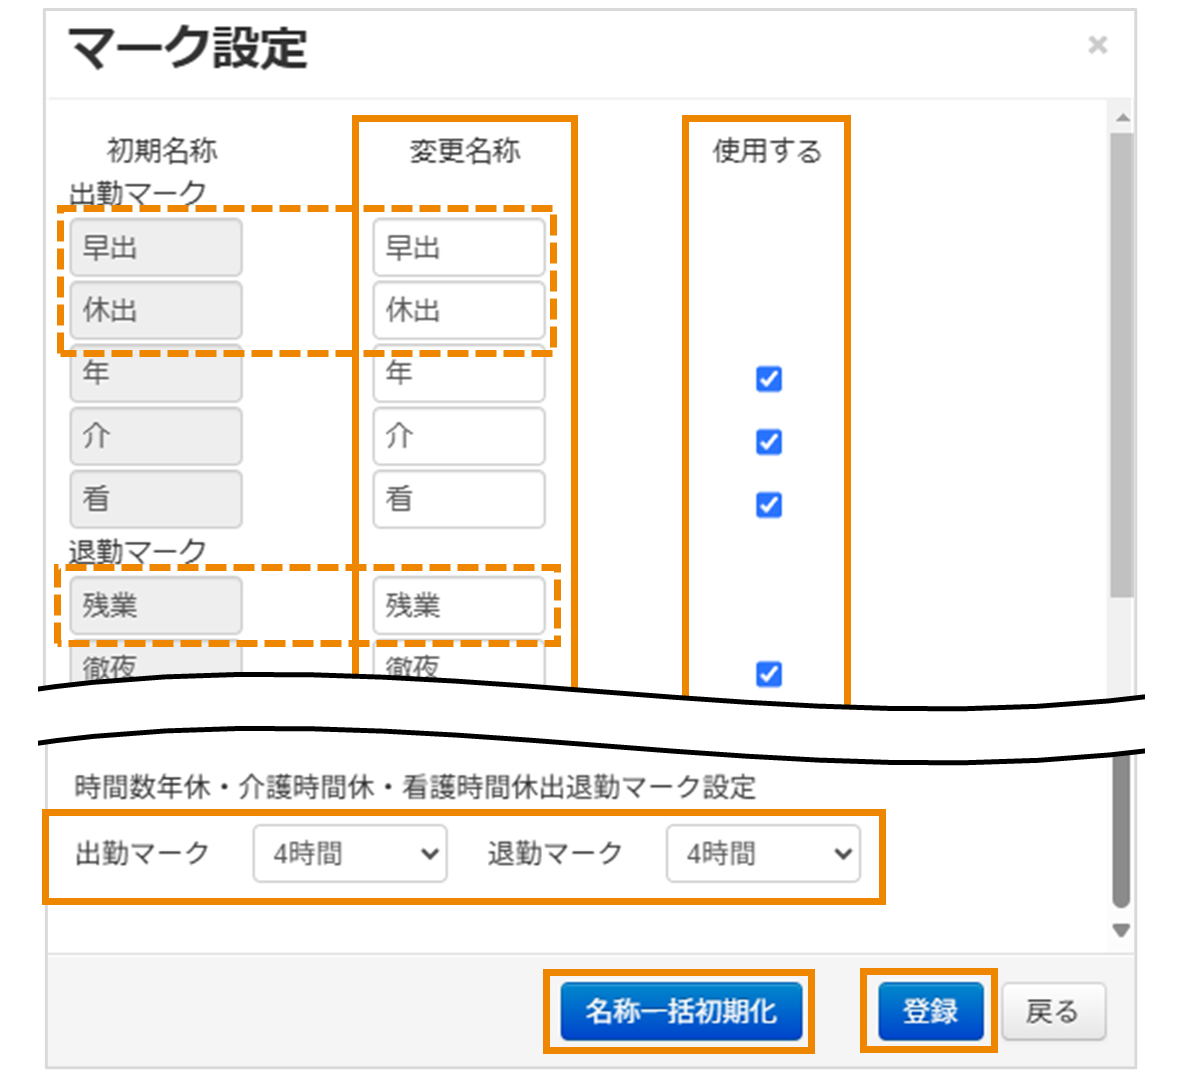
Task: Edit the 年 rename field
Action: 458,373
